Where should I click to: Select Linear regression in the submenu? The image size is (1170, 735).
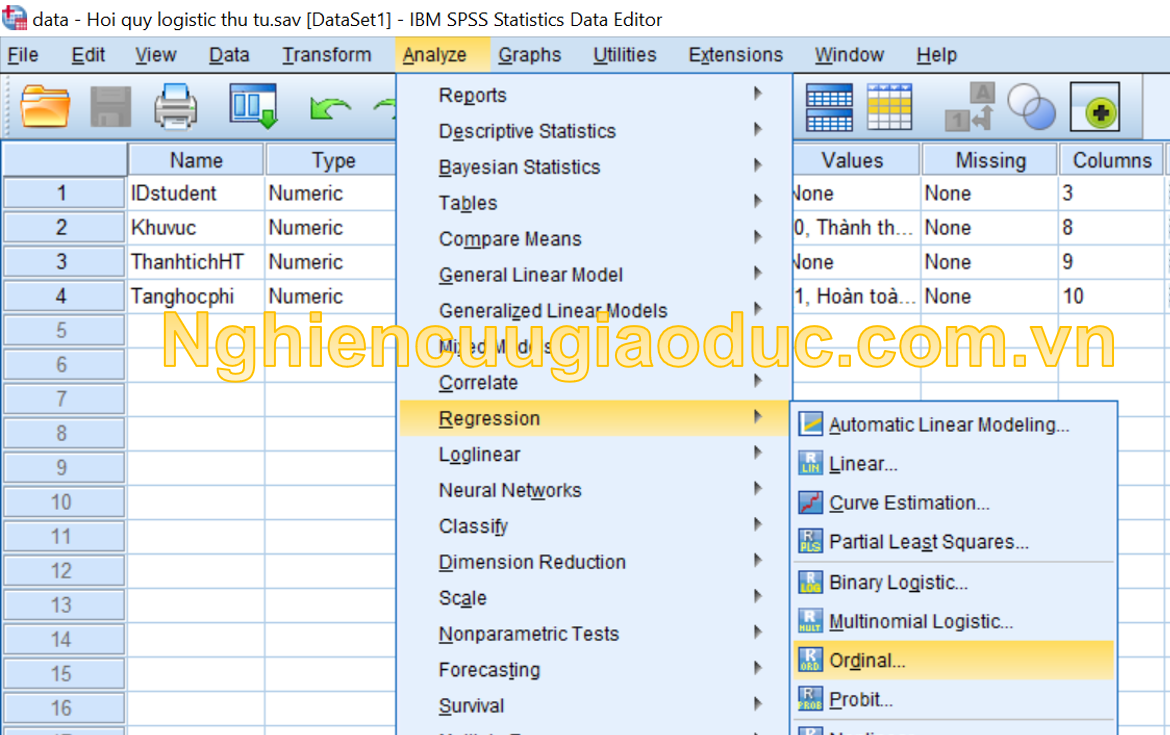click(x=863, y=464)
